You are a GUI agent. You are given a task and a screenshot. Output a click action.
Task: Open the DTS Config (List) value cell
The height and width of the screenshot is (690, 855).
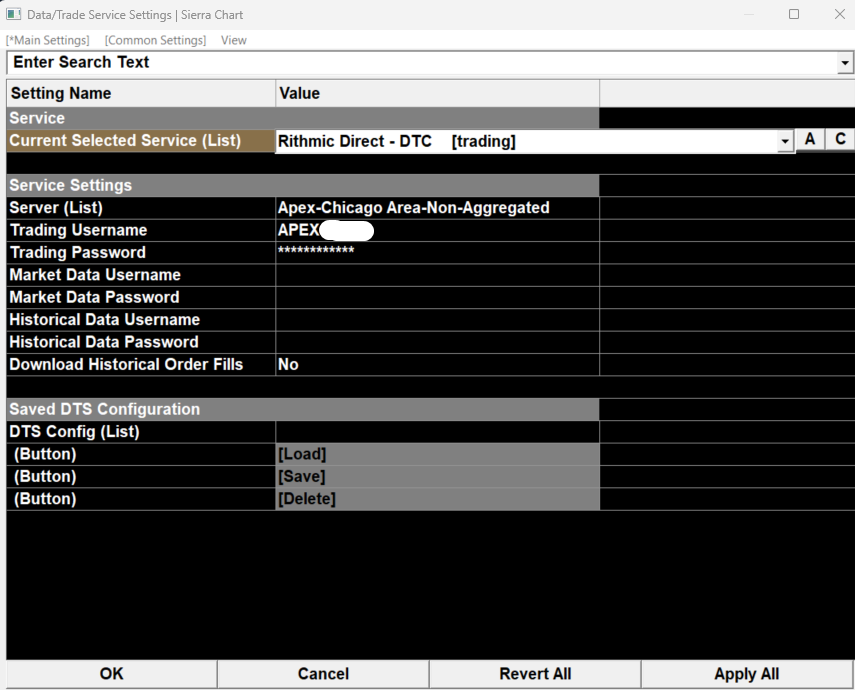[437, 431]
